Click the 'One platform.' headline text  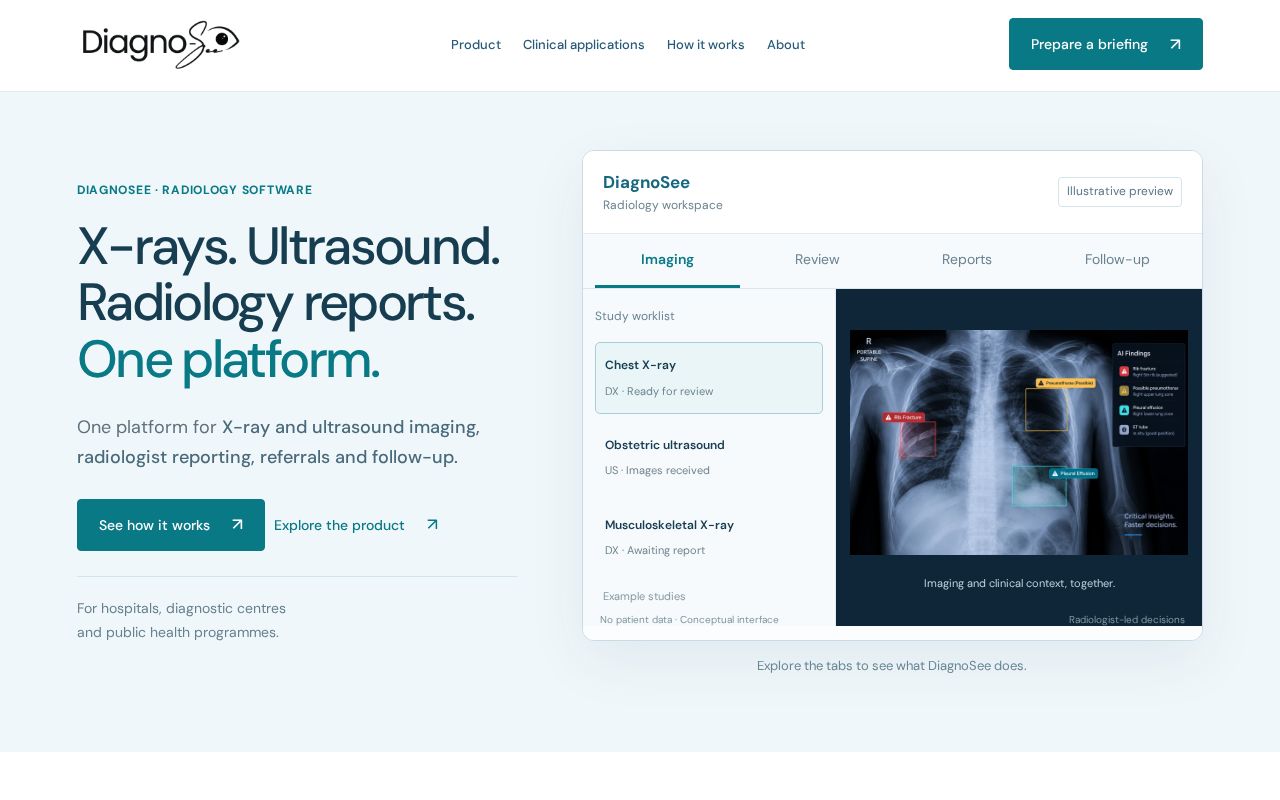coord(229,360)
